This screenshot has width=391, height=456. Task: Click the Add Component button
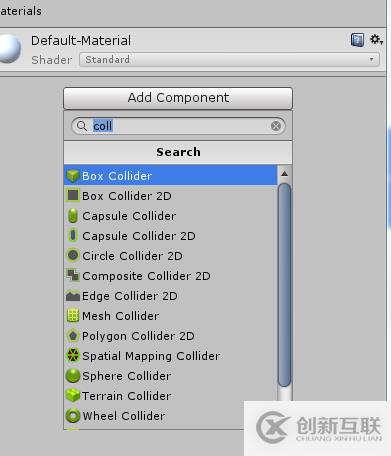point(178,98)
